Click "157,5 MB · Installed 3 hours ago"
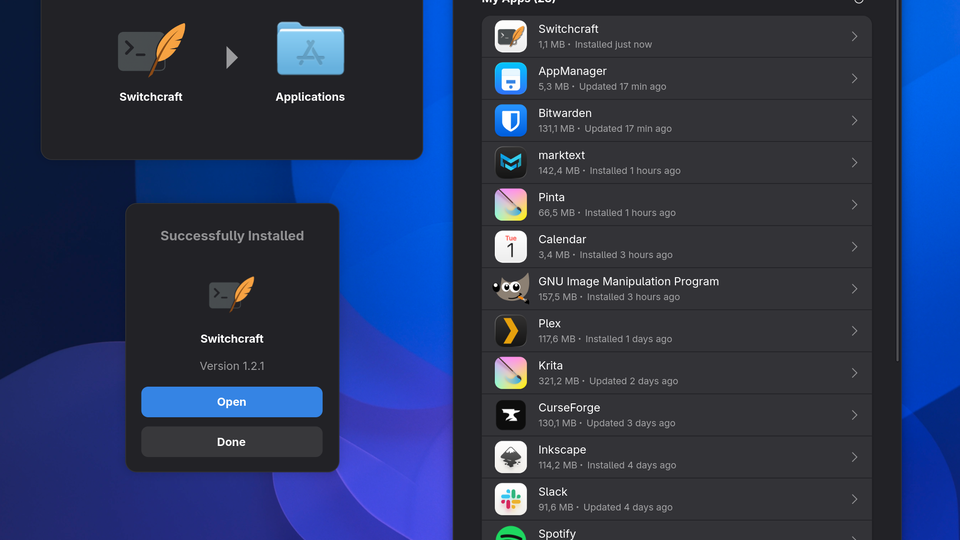This screenshot has height=540, width=960. point(609,297)
